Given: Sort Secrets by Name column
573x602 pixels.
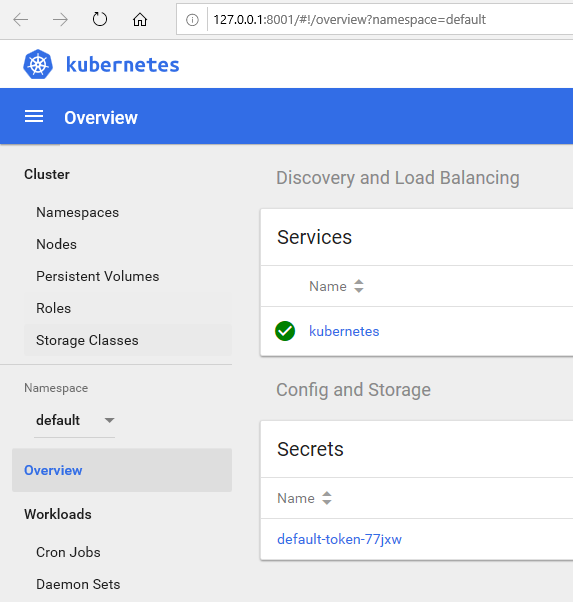Looking at the screenshot, I should 296,498.
